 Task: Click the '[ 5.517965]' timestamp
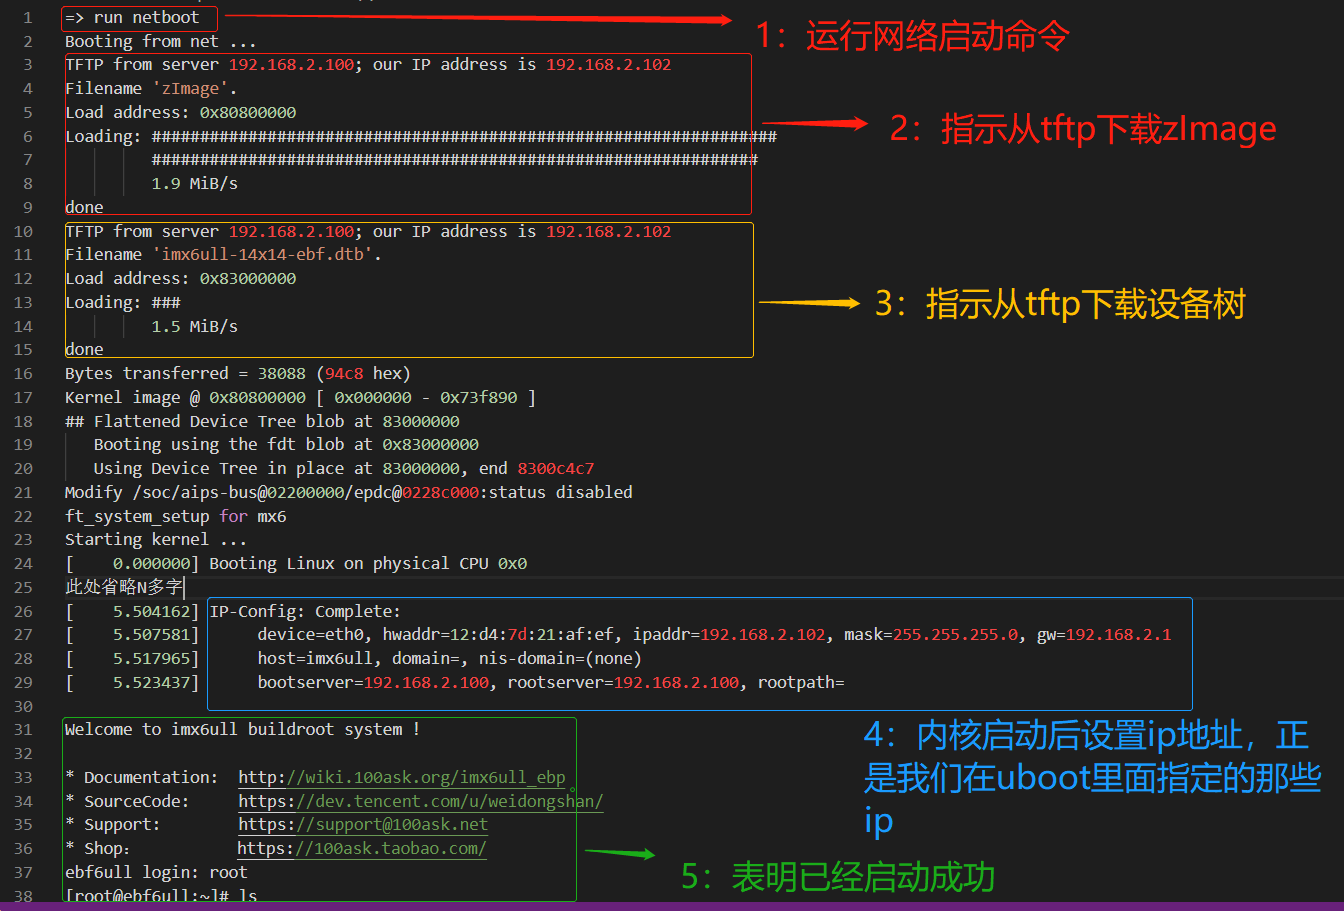pyautogui.click(x=132, y=658)
